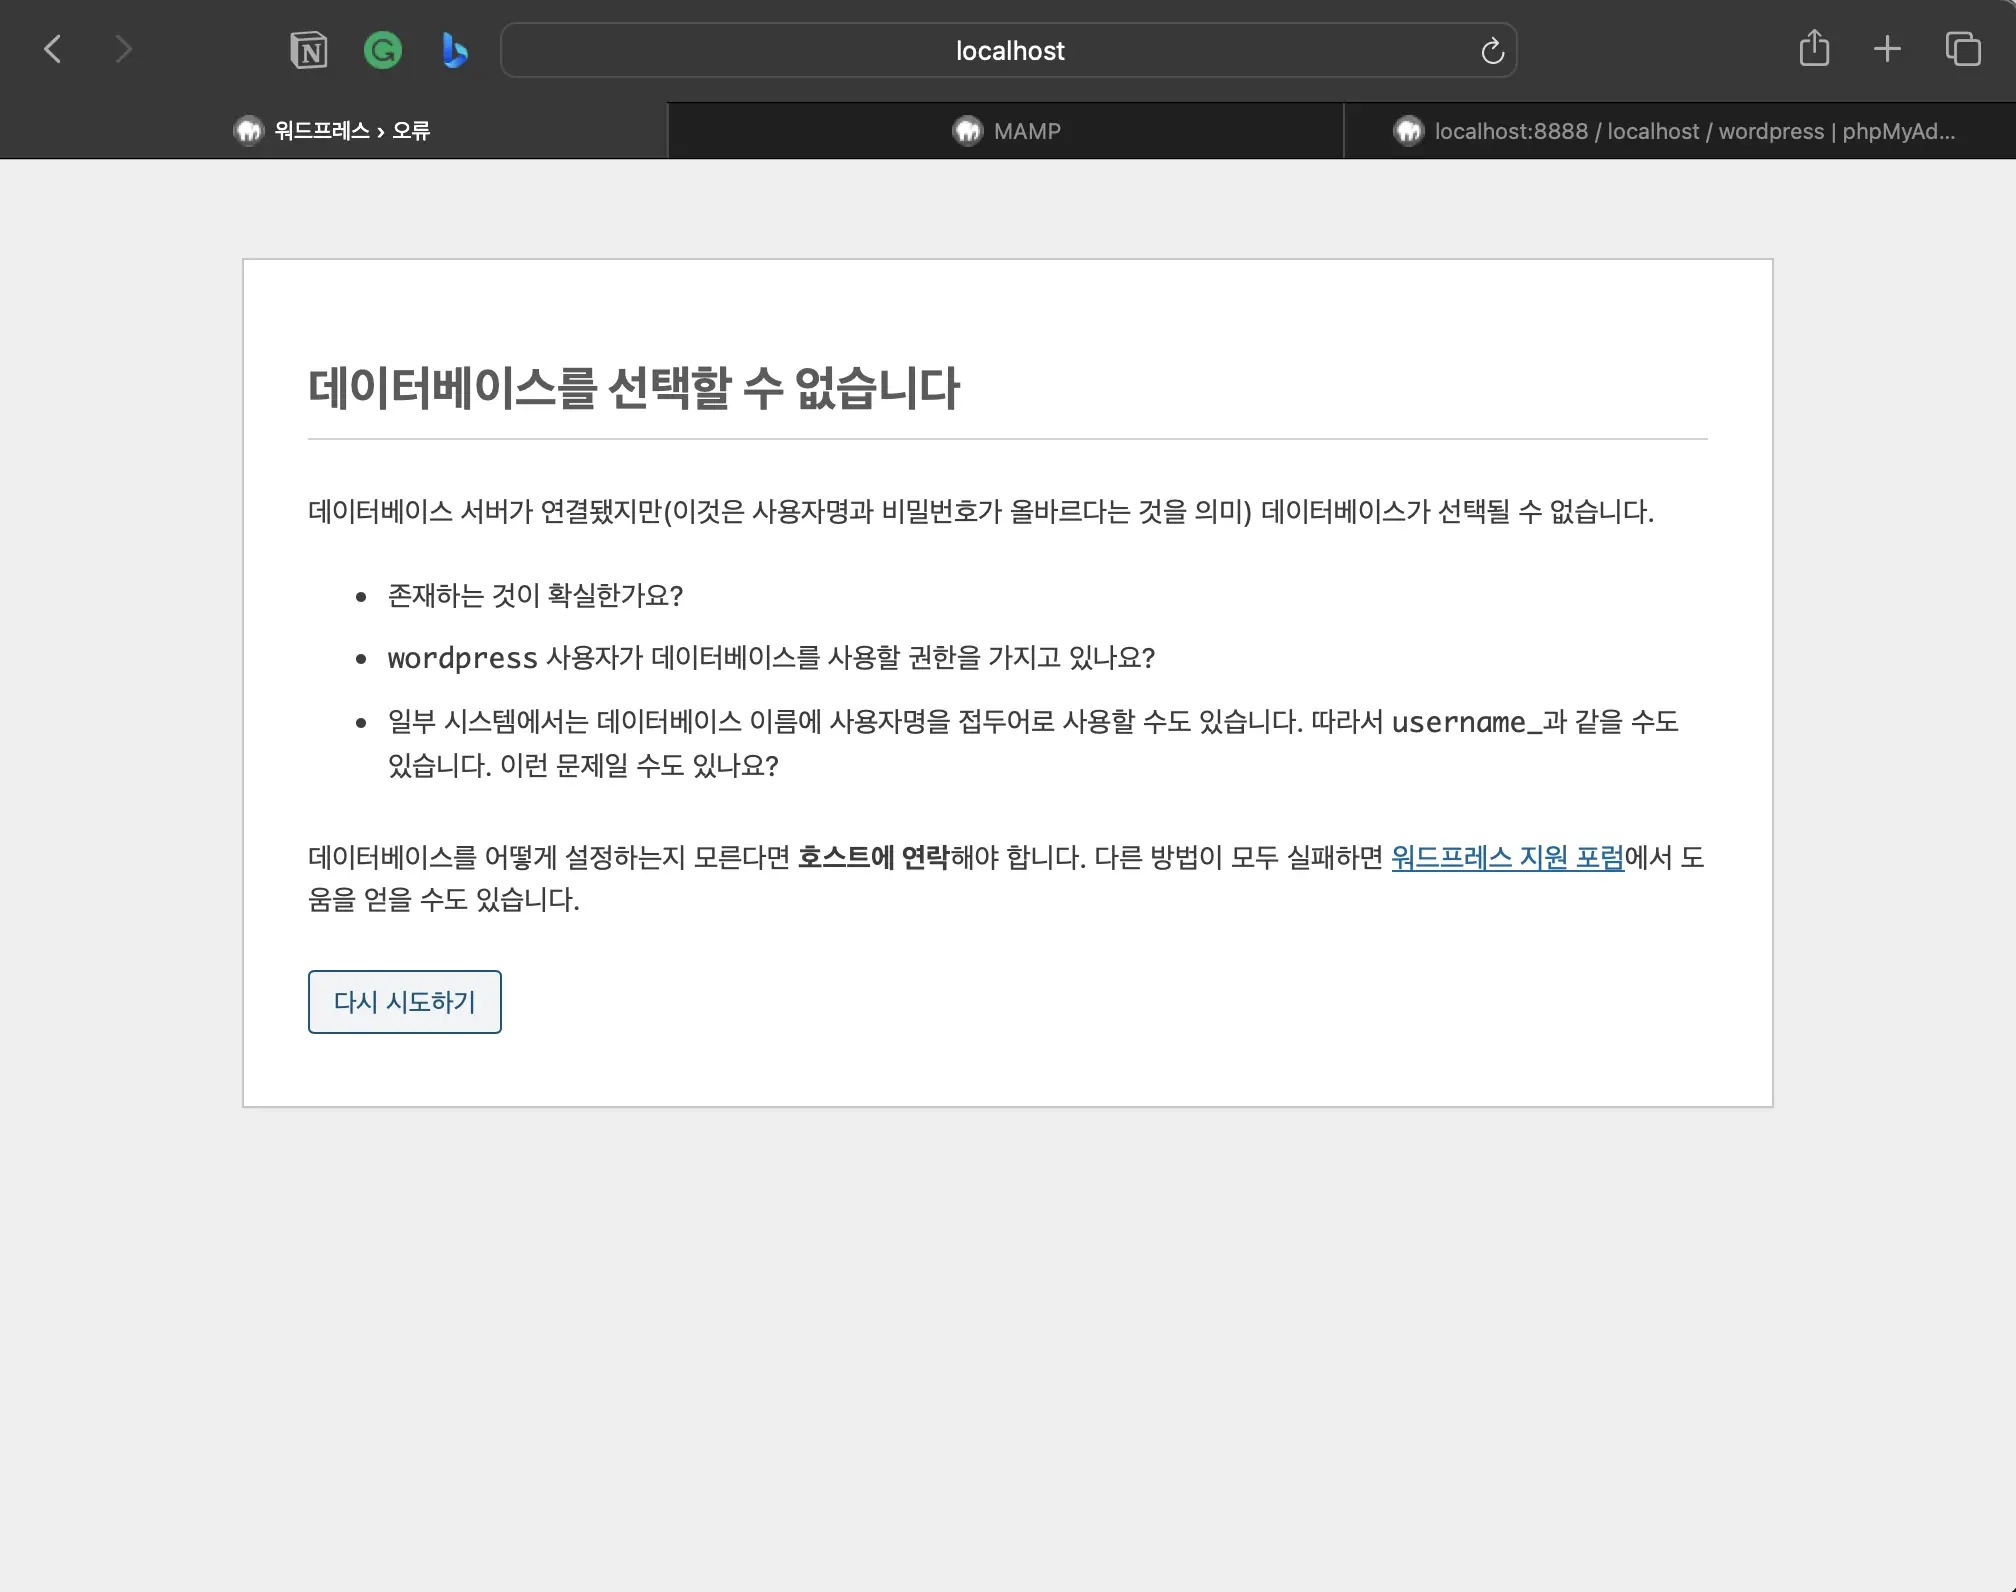Click the MAMP favicon on its tab
Screen dimensions: 2016x1592
click(967, 130)
